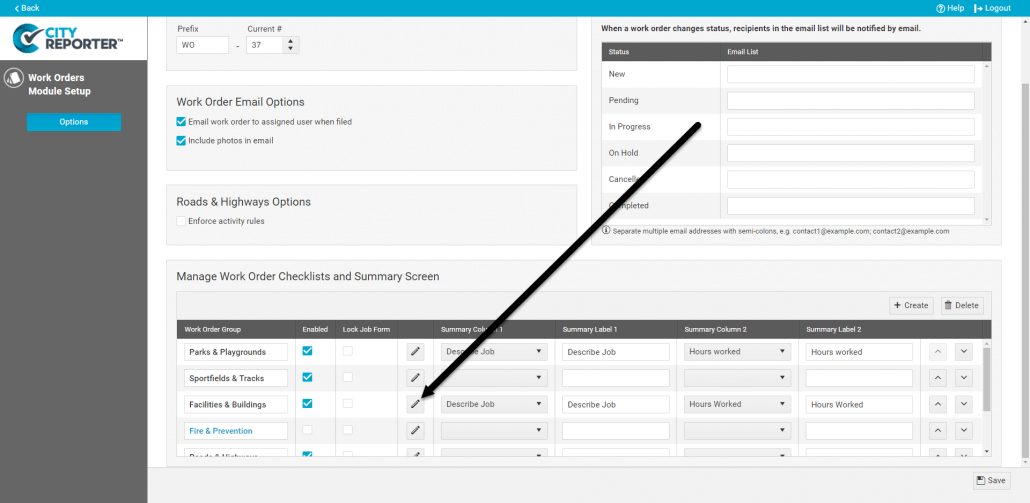Open Summary Column 1 dropdown for Parks & Playgrounds
The width and height of the screenshot is (1030, 503).
pos(494,352)
